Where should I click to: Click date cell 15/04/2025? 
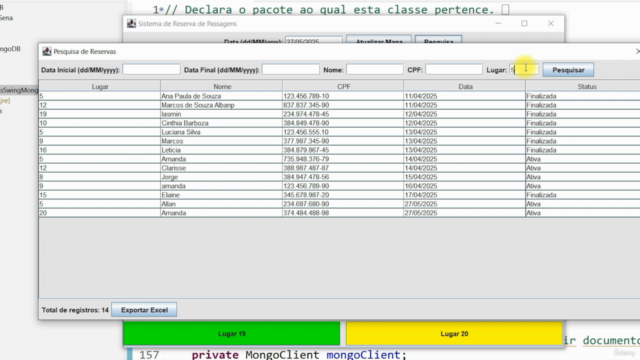(x=464, y=177)
